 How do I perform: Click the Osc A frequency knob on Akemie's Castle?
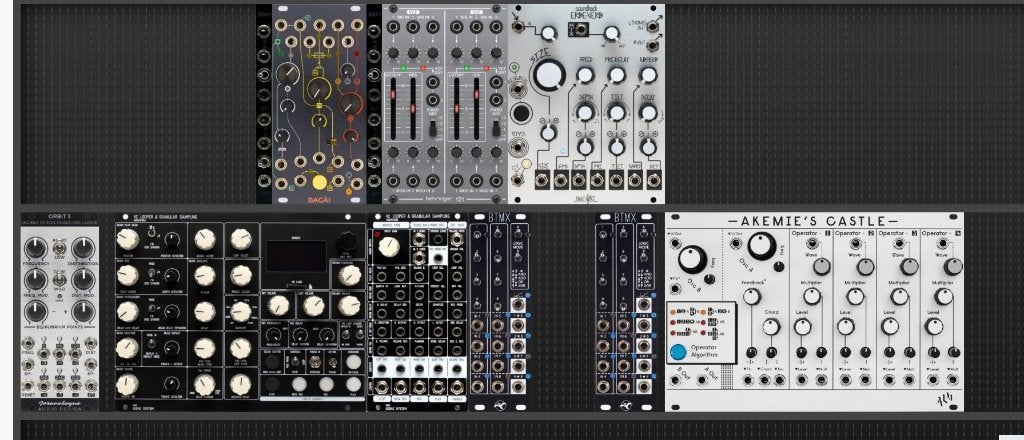pyautogui.click(x=760, y=245)
